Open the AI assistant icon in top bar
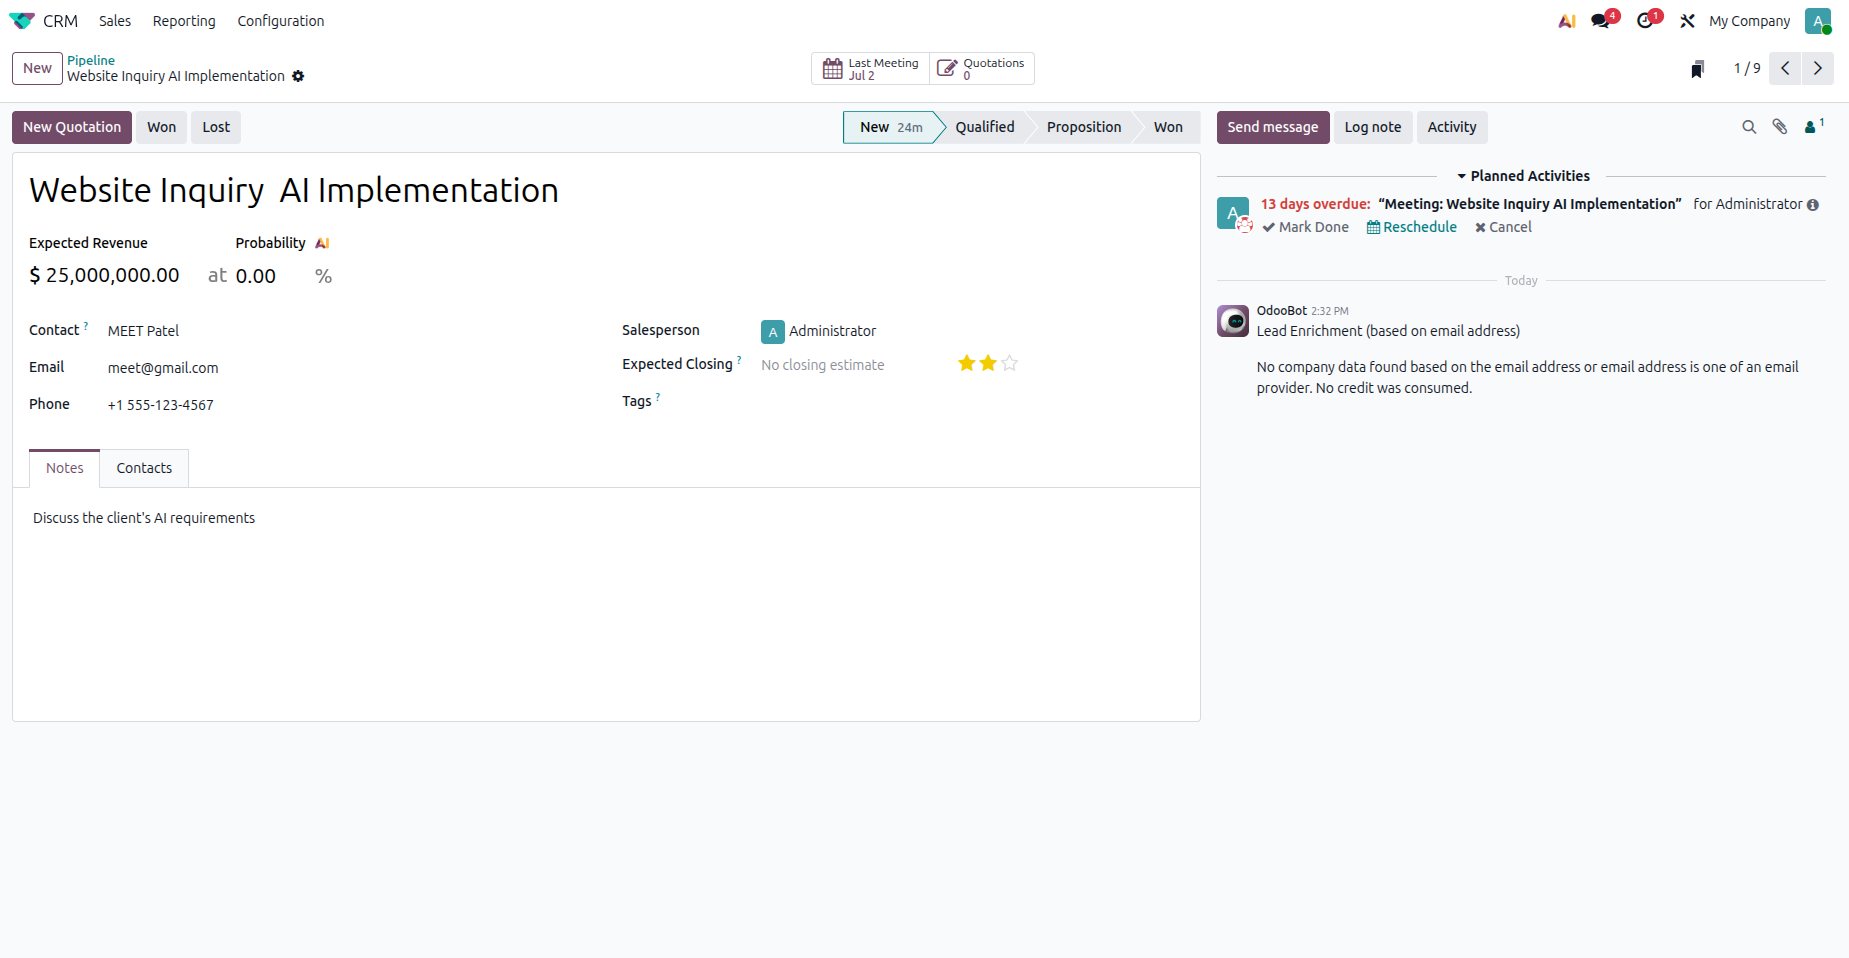Image resolution: width=1849 pixels, height=958 pixels. (1567, 21)
